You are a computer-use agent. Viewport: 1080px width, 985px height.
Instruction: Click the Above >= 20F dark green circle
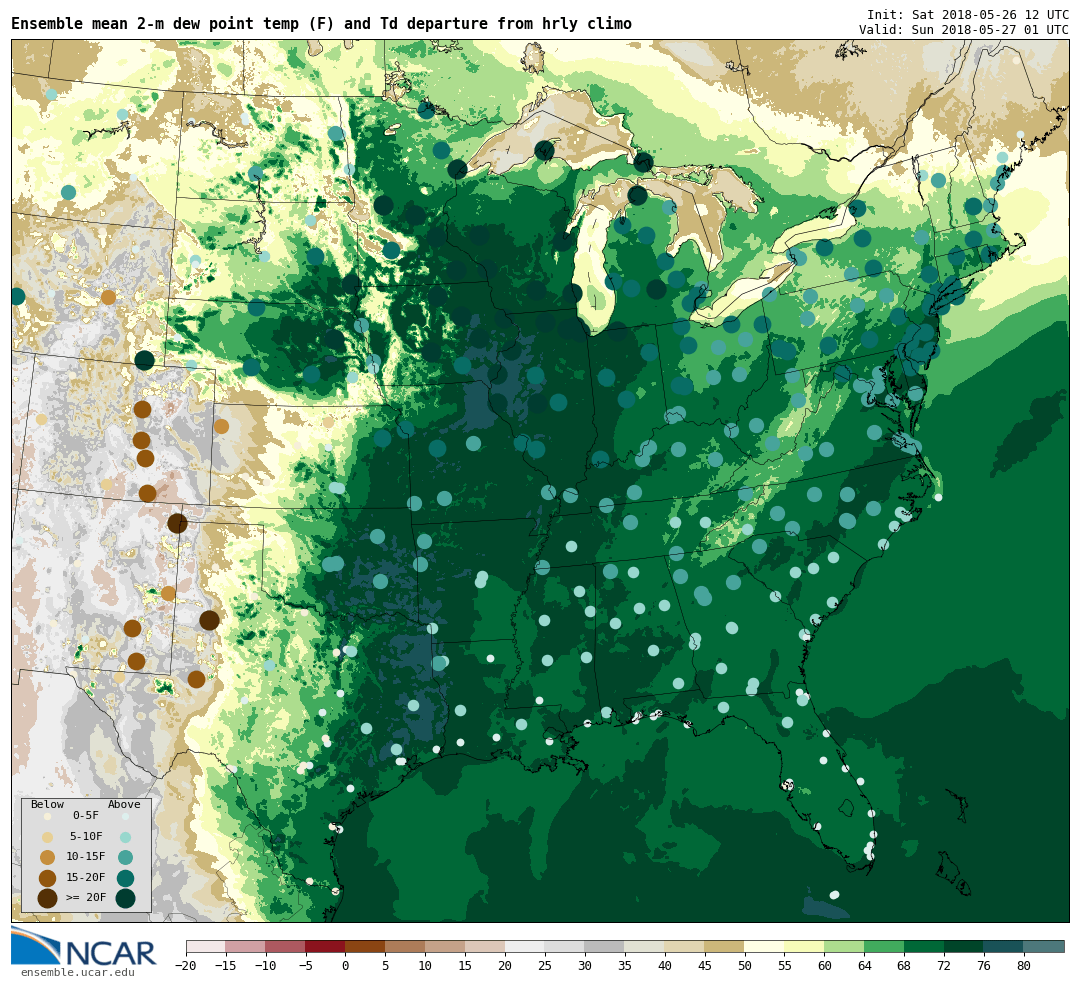pos(125,898)
